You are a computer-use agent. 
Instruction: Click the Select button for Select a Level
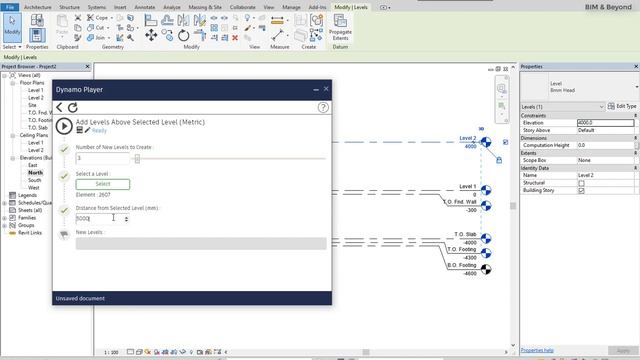[103, 184]
